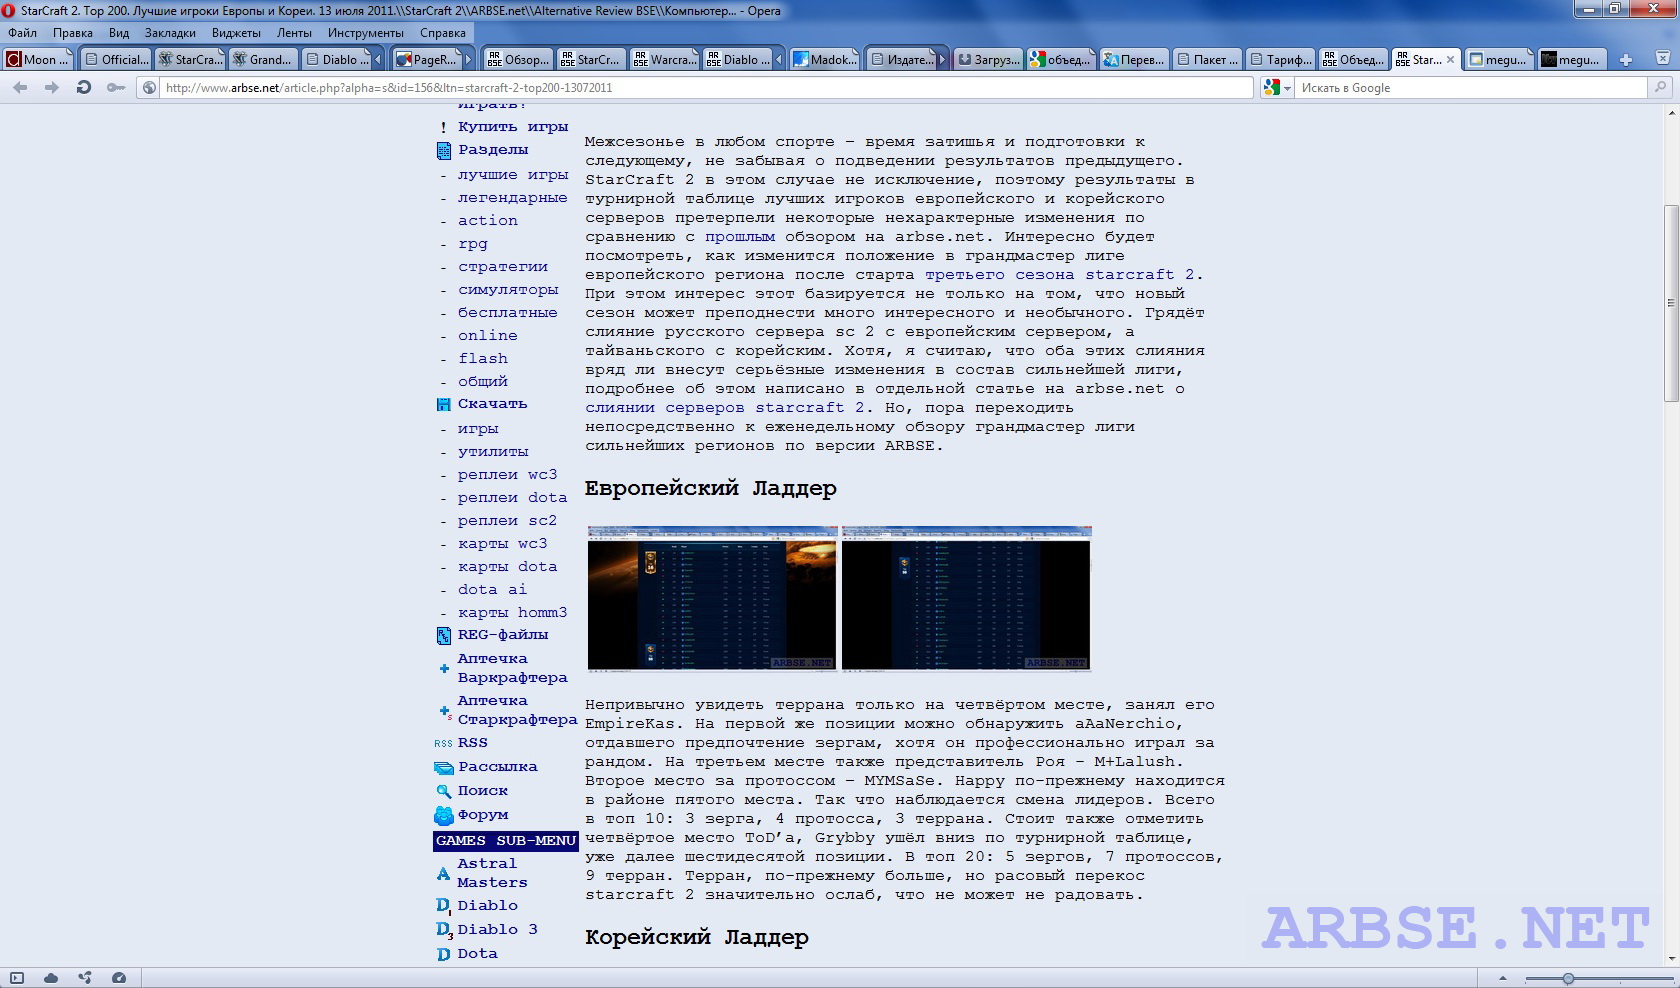Screen dimensions: 1680x988
Task: Switch to the Загруз... tab
Action: 989,60
